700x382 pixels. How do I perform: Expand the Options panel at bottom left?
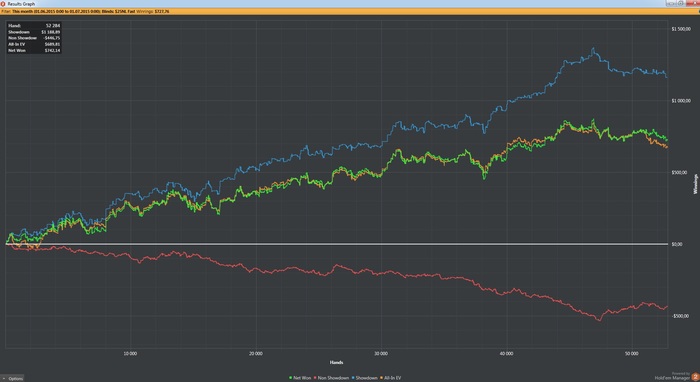12,378
